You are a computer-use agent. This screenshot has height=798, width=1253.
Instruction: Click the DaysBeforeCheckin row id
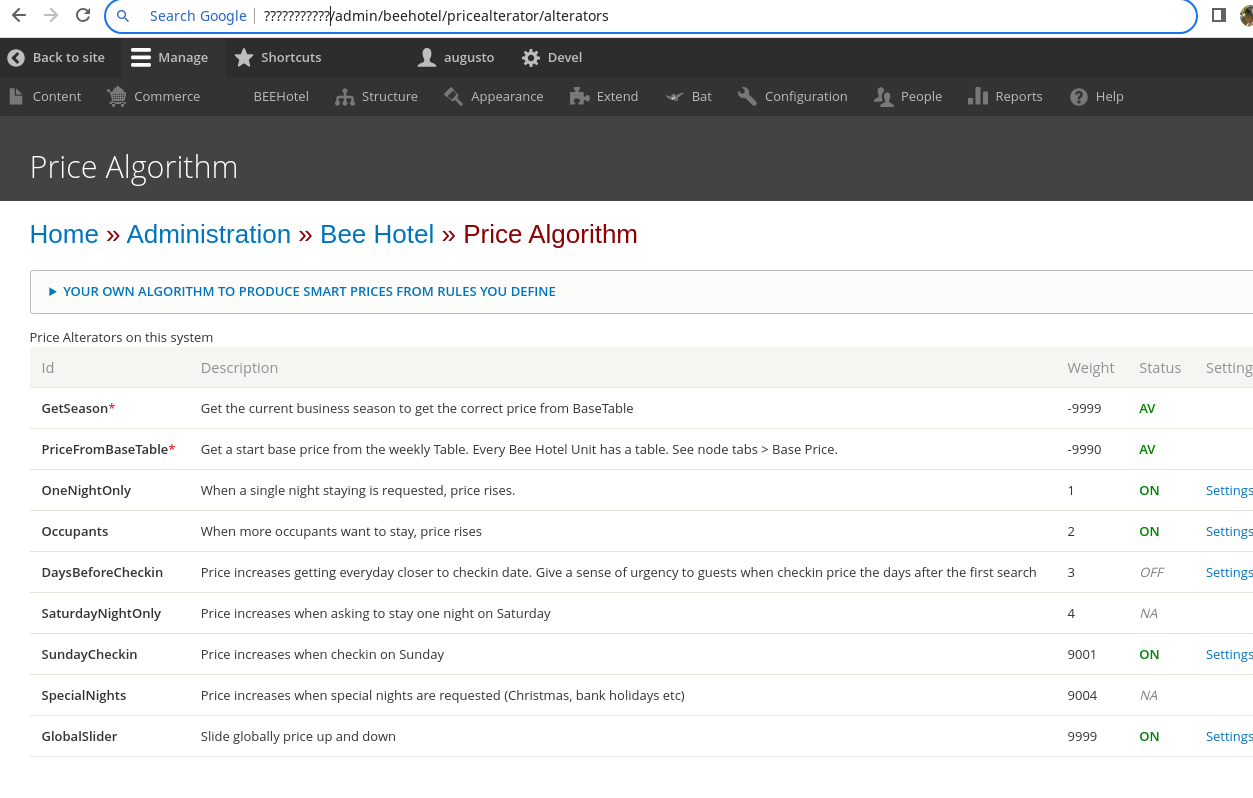point(102,572)
